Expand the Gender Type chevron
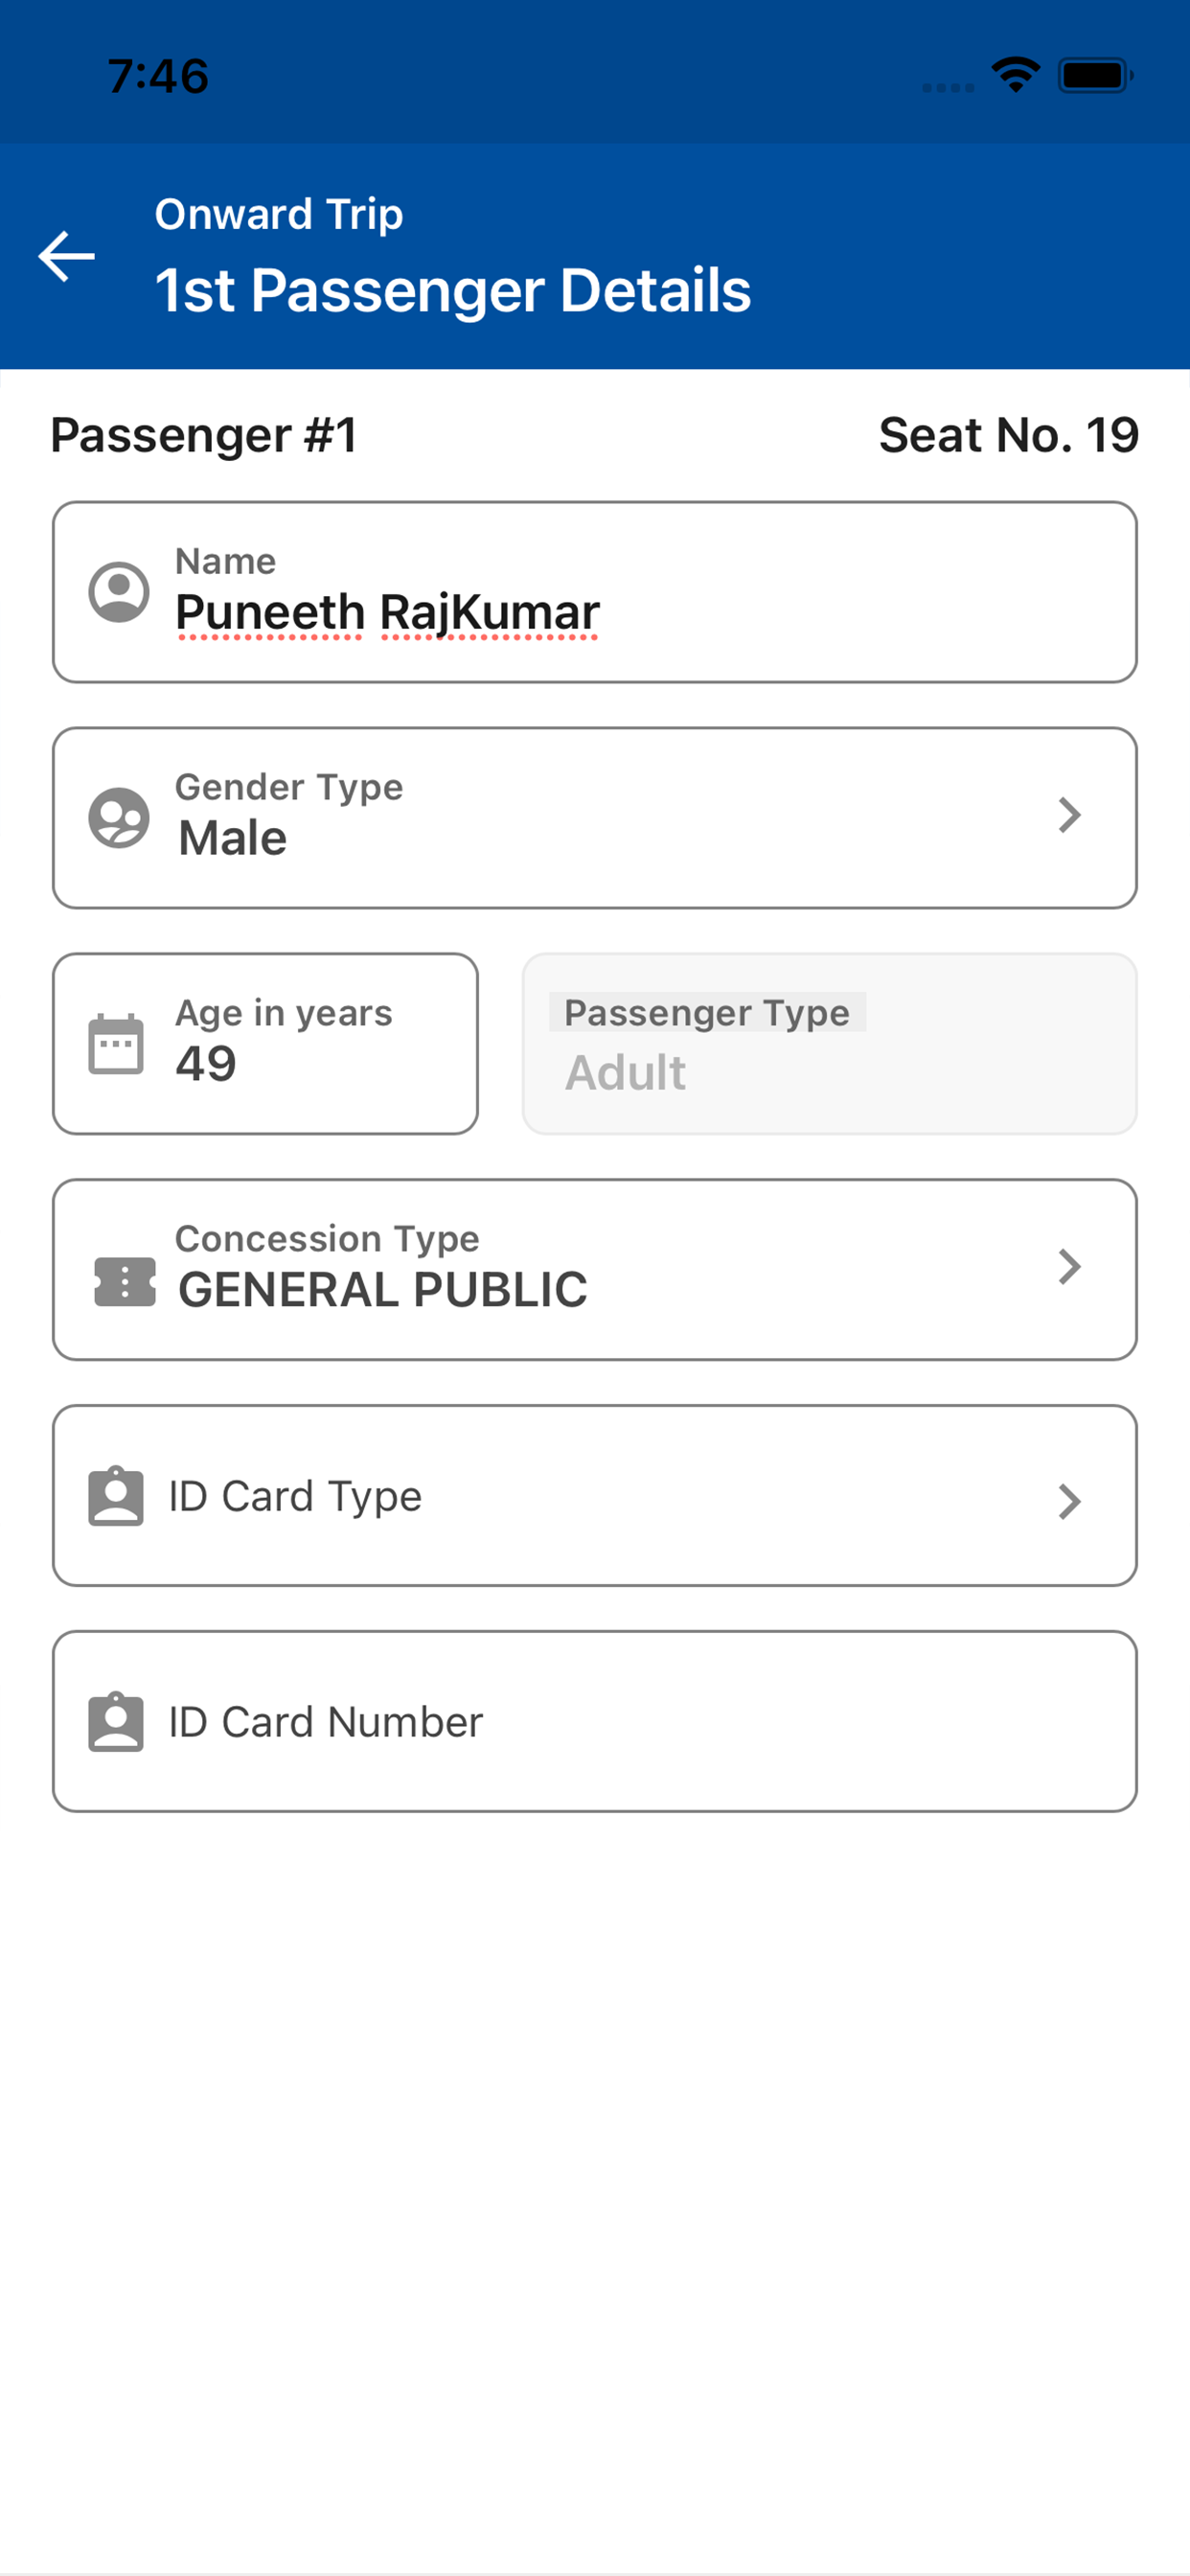1190x2576 pixels. 1069,816
